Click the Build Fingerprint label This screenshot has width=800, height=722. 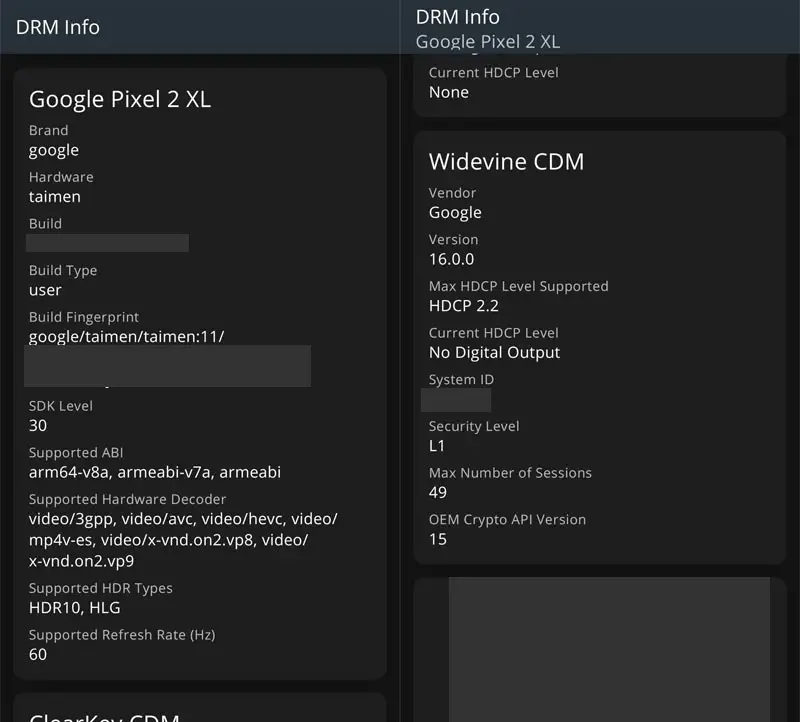click(84, 317)
